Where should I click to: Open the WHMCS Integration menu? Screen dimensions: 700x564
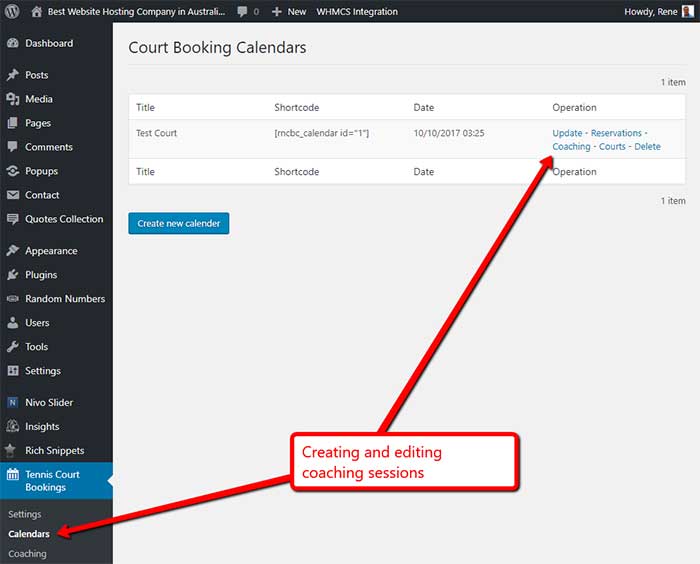pyautogui.click(x=357, y=12)
